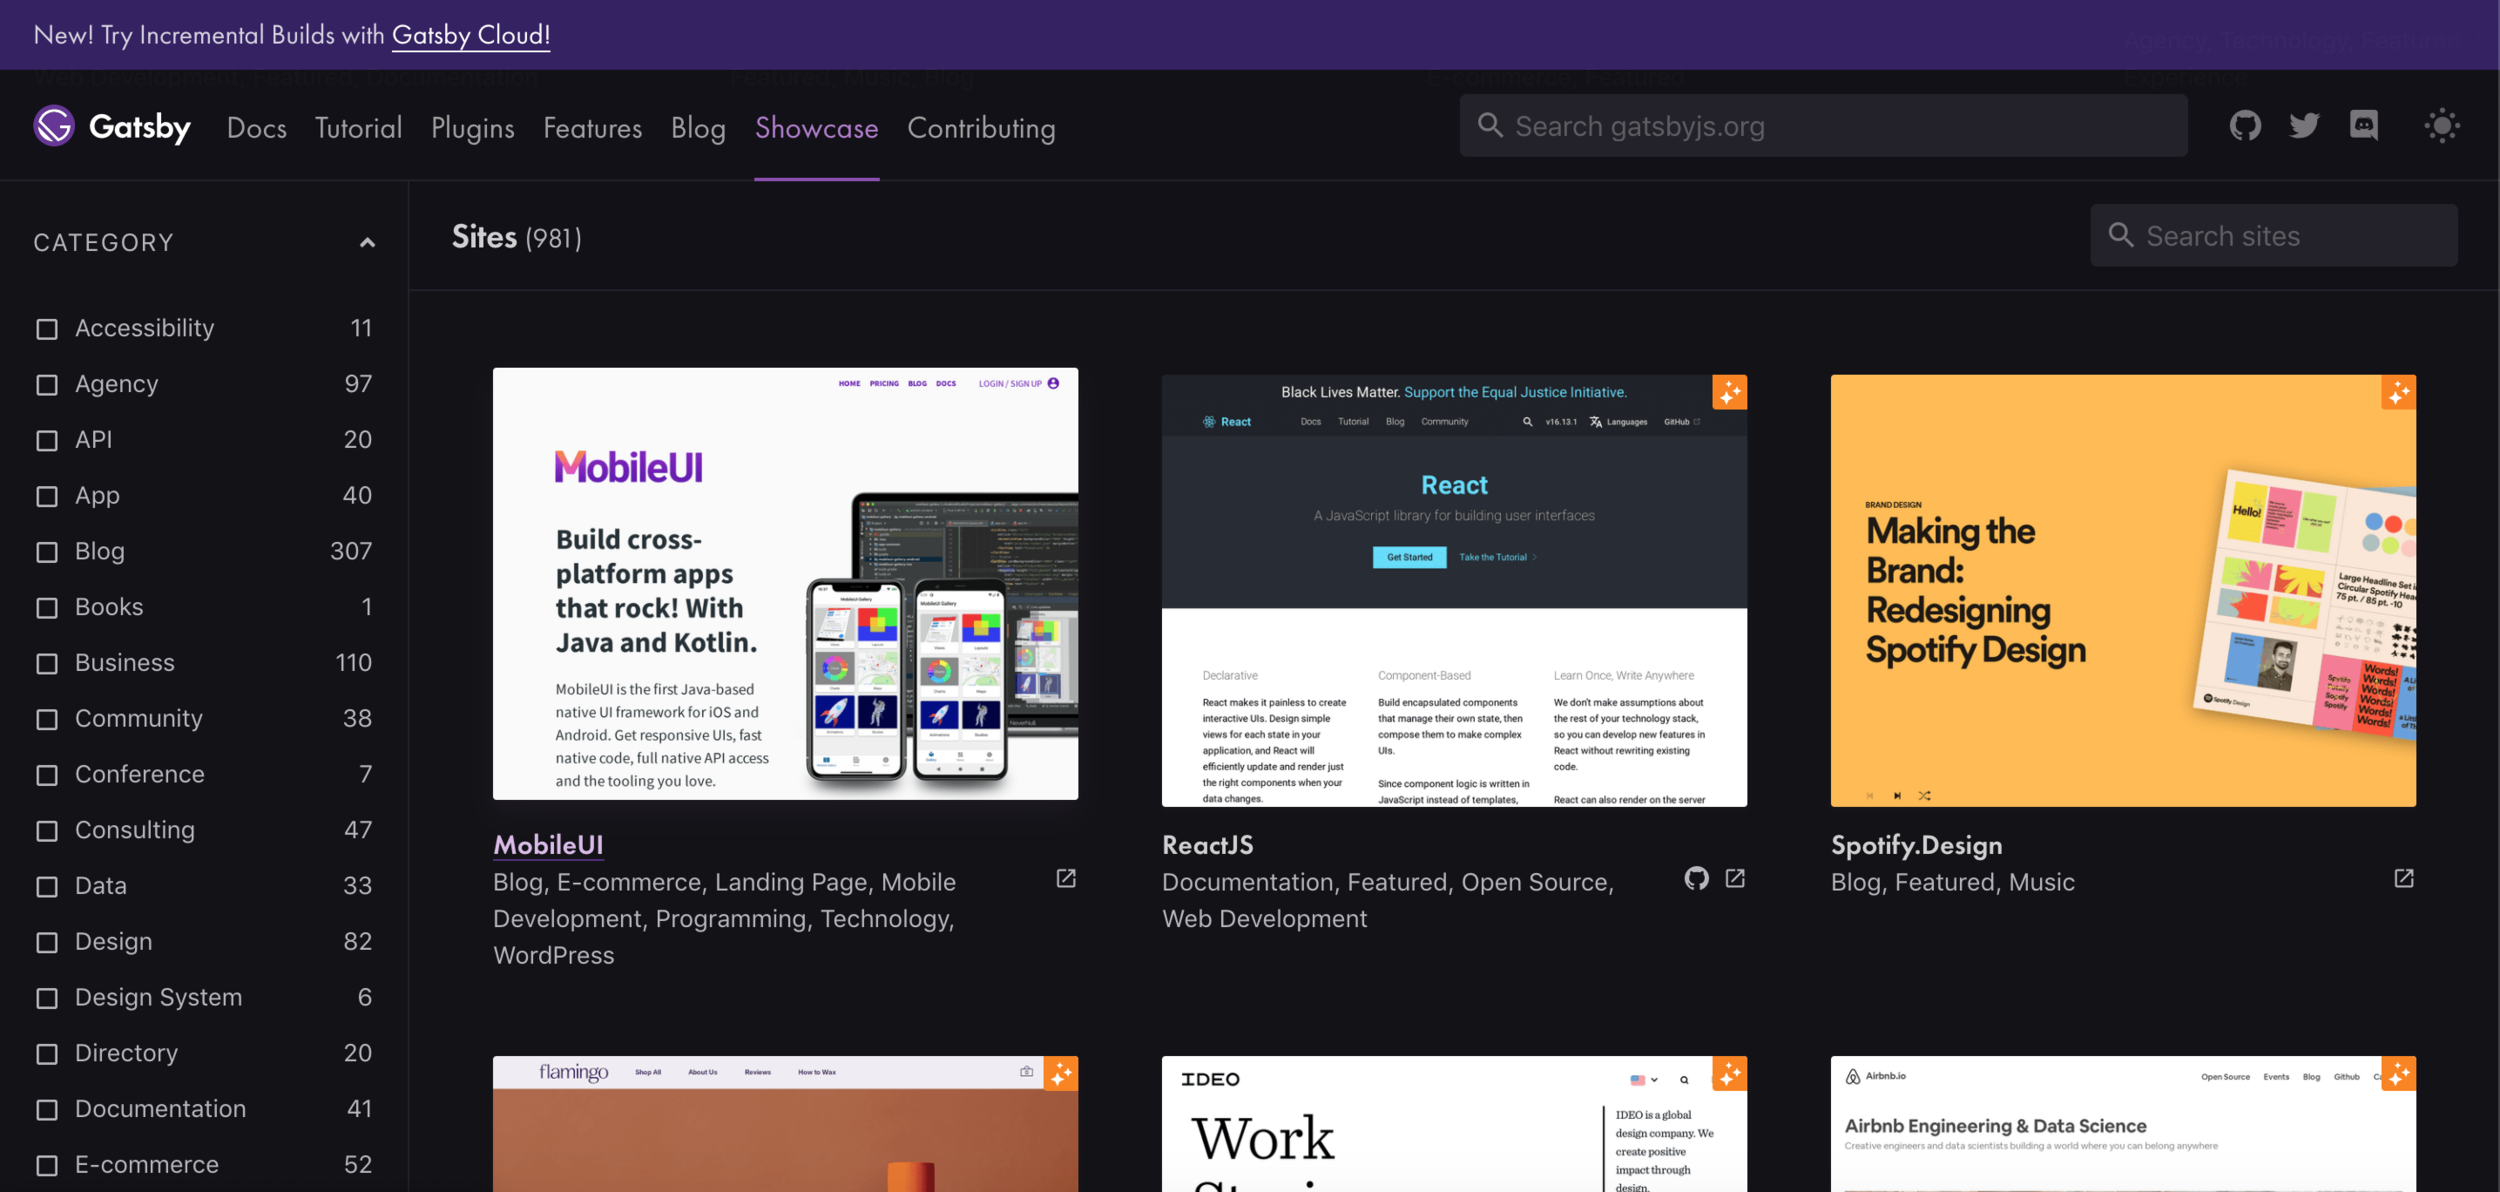Follow the Gatsby Cloud banner link

coord(470,35)
